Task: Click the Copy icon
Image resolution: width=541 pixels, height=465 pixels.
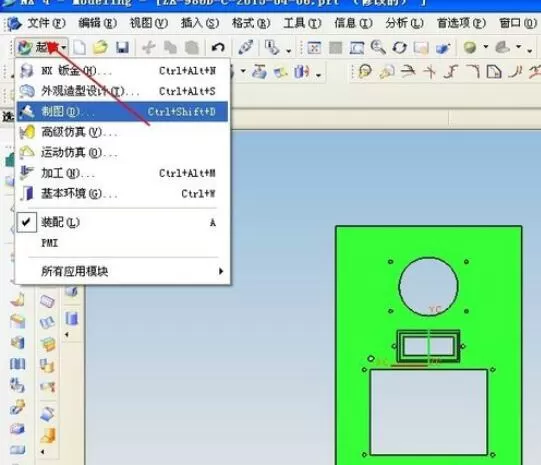Action: pos(170,47)
